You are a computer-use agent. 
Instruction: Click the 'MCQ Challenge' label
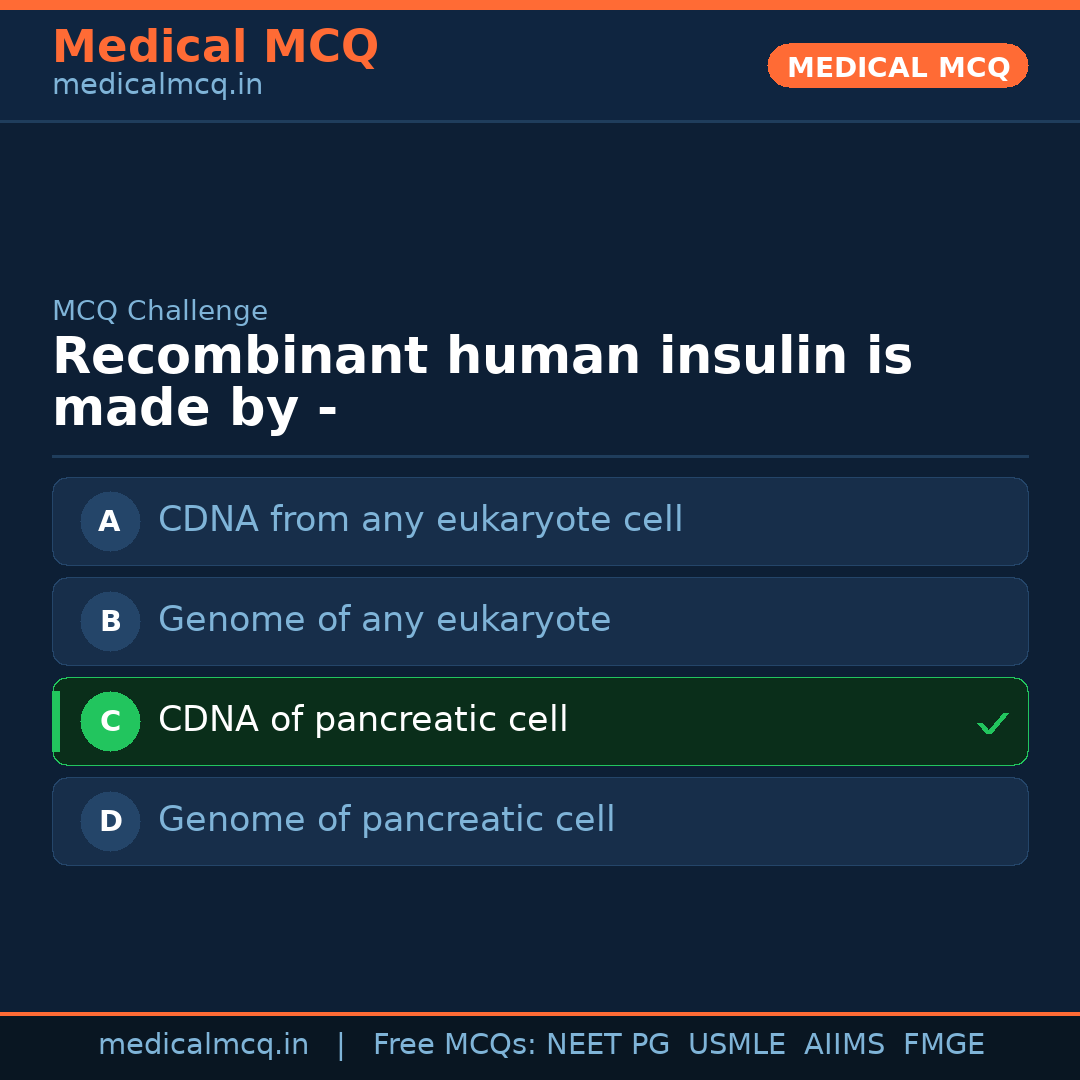(x=160, y=311)
